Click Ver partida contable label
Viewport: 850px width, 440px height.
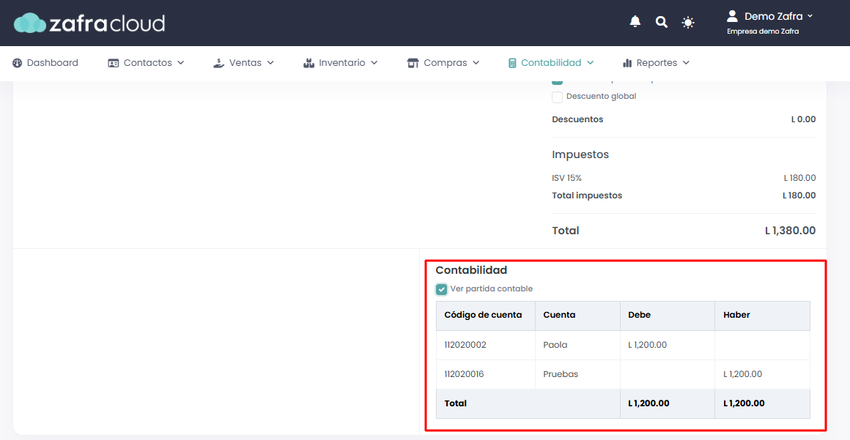coord(491,289)
